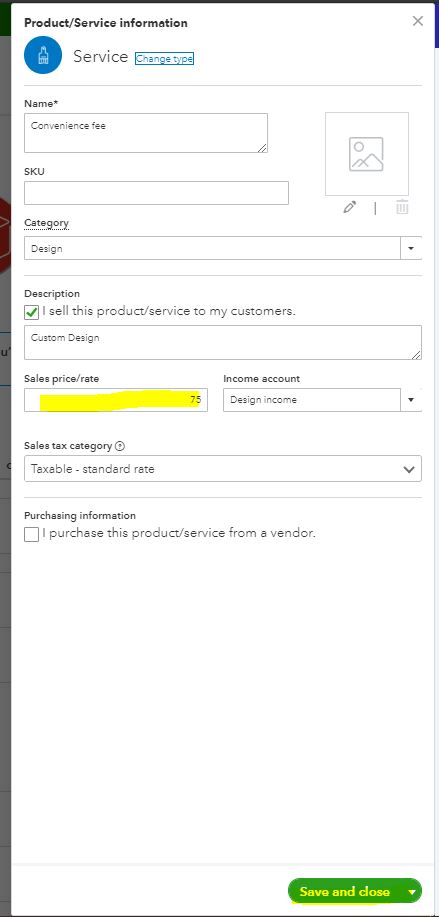The image size is (439, 917).
Task: Open the Income account dropdown arrow
Action: pos(411,400)
